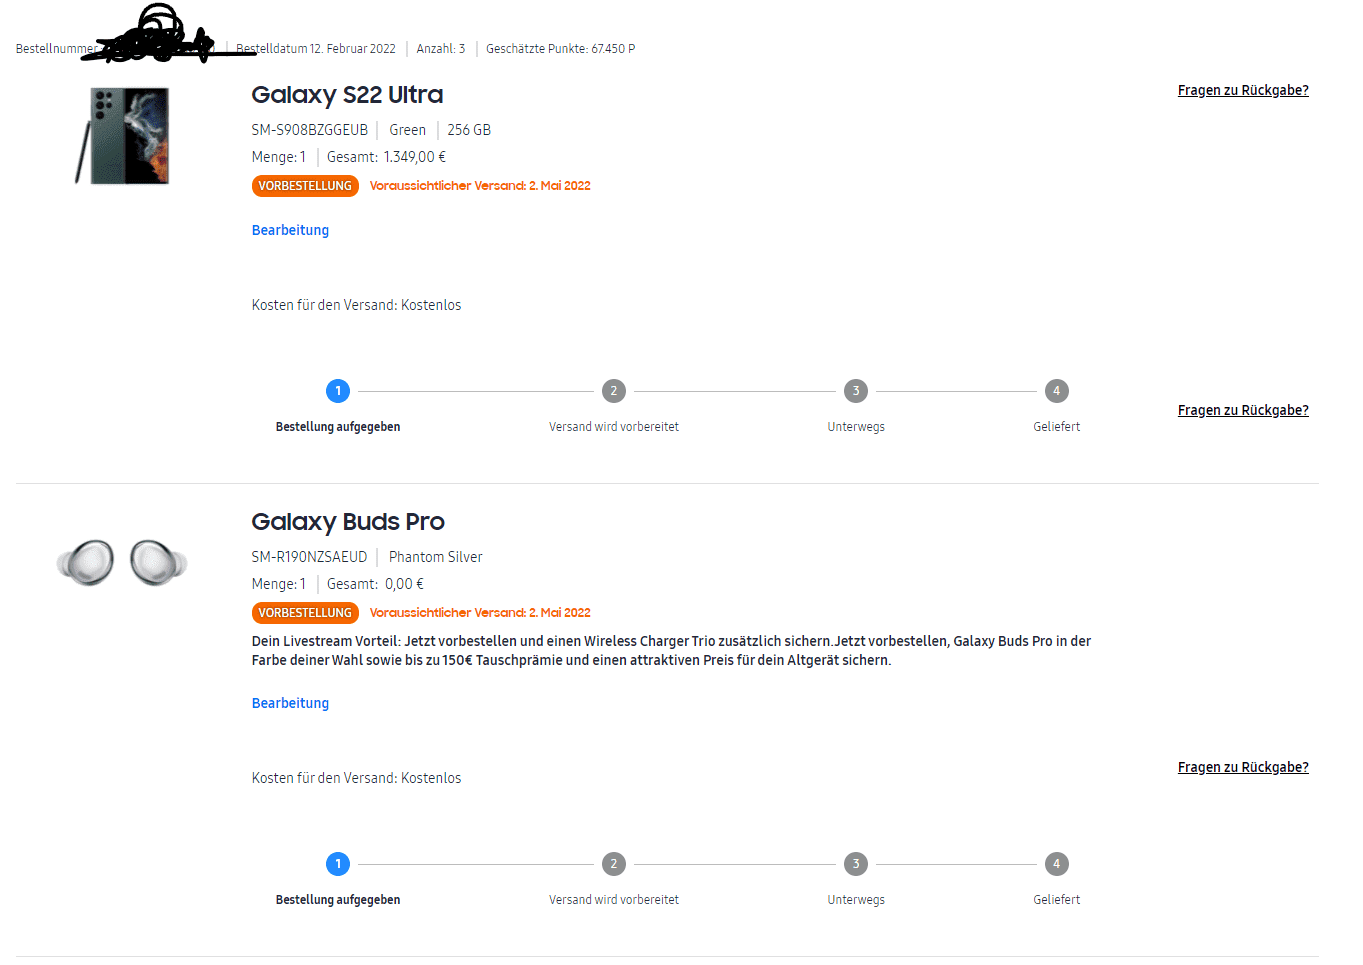Click the '256 GB' storage label

click(469, 130)
